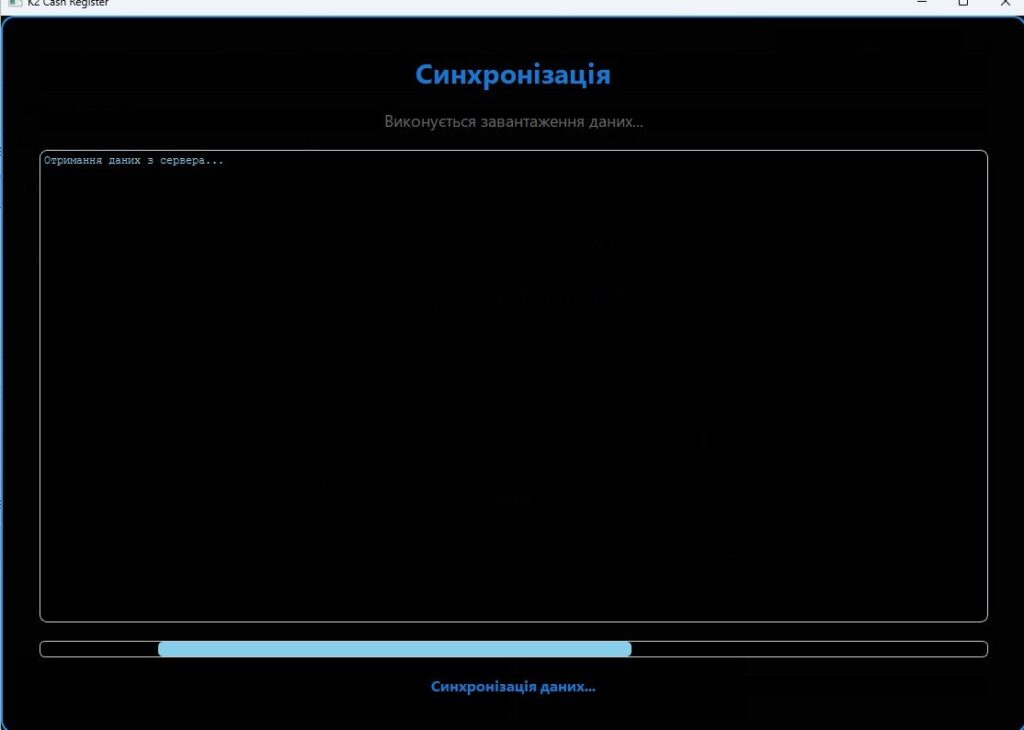This screenshot has height=730, width=1024.
Task: Click the 'Синхронізація даних...' label below the progress bar
Action: coord(513,686)
